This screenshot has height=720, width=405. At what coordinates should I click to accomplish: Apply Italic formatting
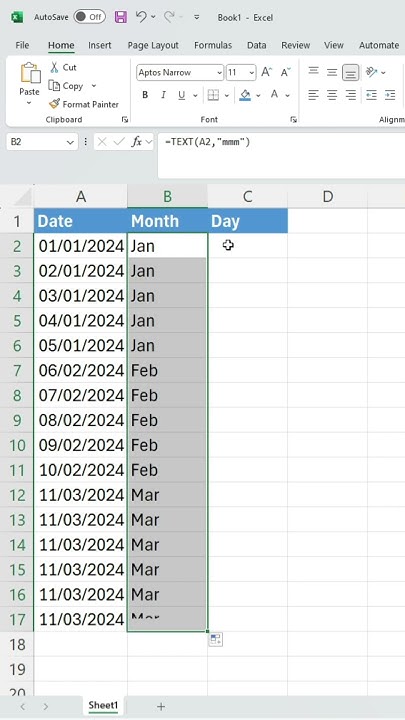click(x=163, y=95)
